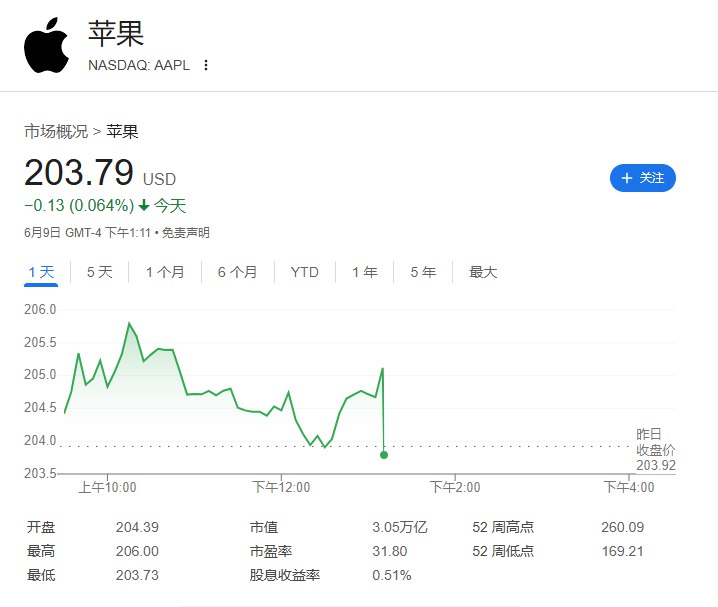
Task: Open the 免责声明 disclaimer link
Action: click(186, 233)
